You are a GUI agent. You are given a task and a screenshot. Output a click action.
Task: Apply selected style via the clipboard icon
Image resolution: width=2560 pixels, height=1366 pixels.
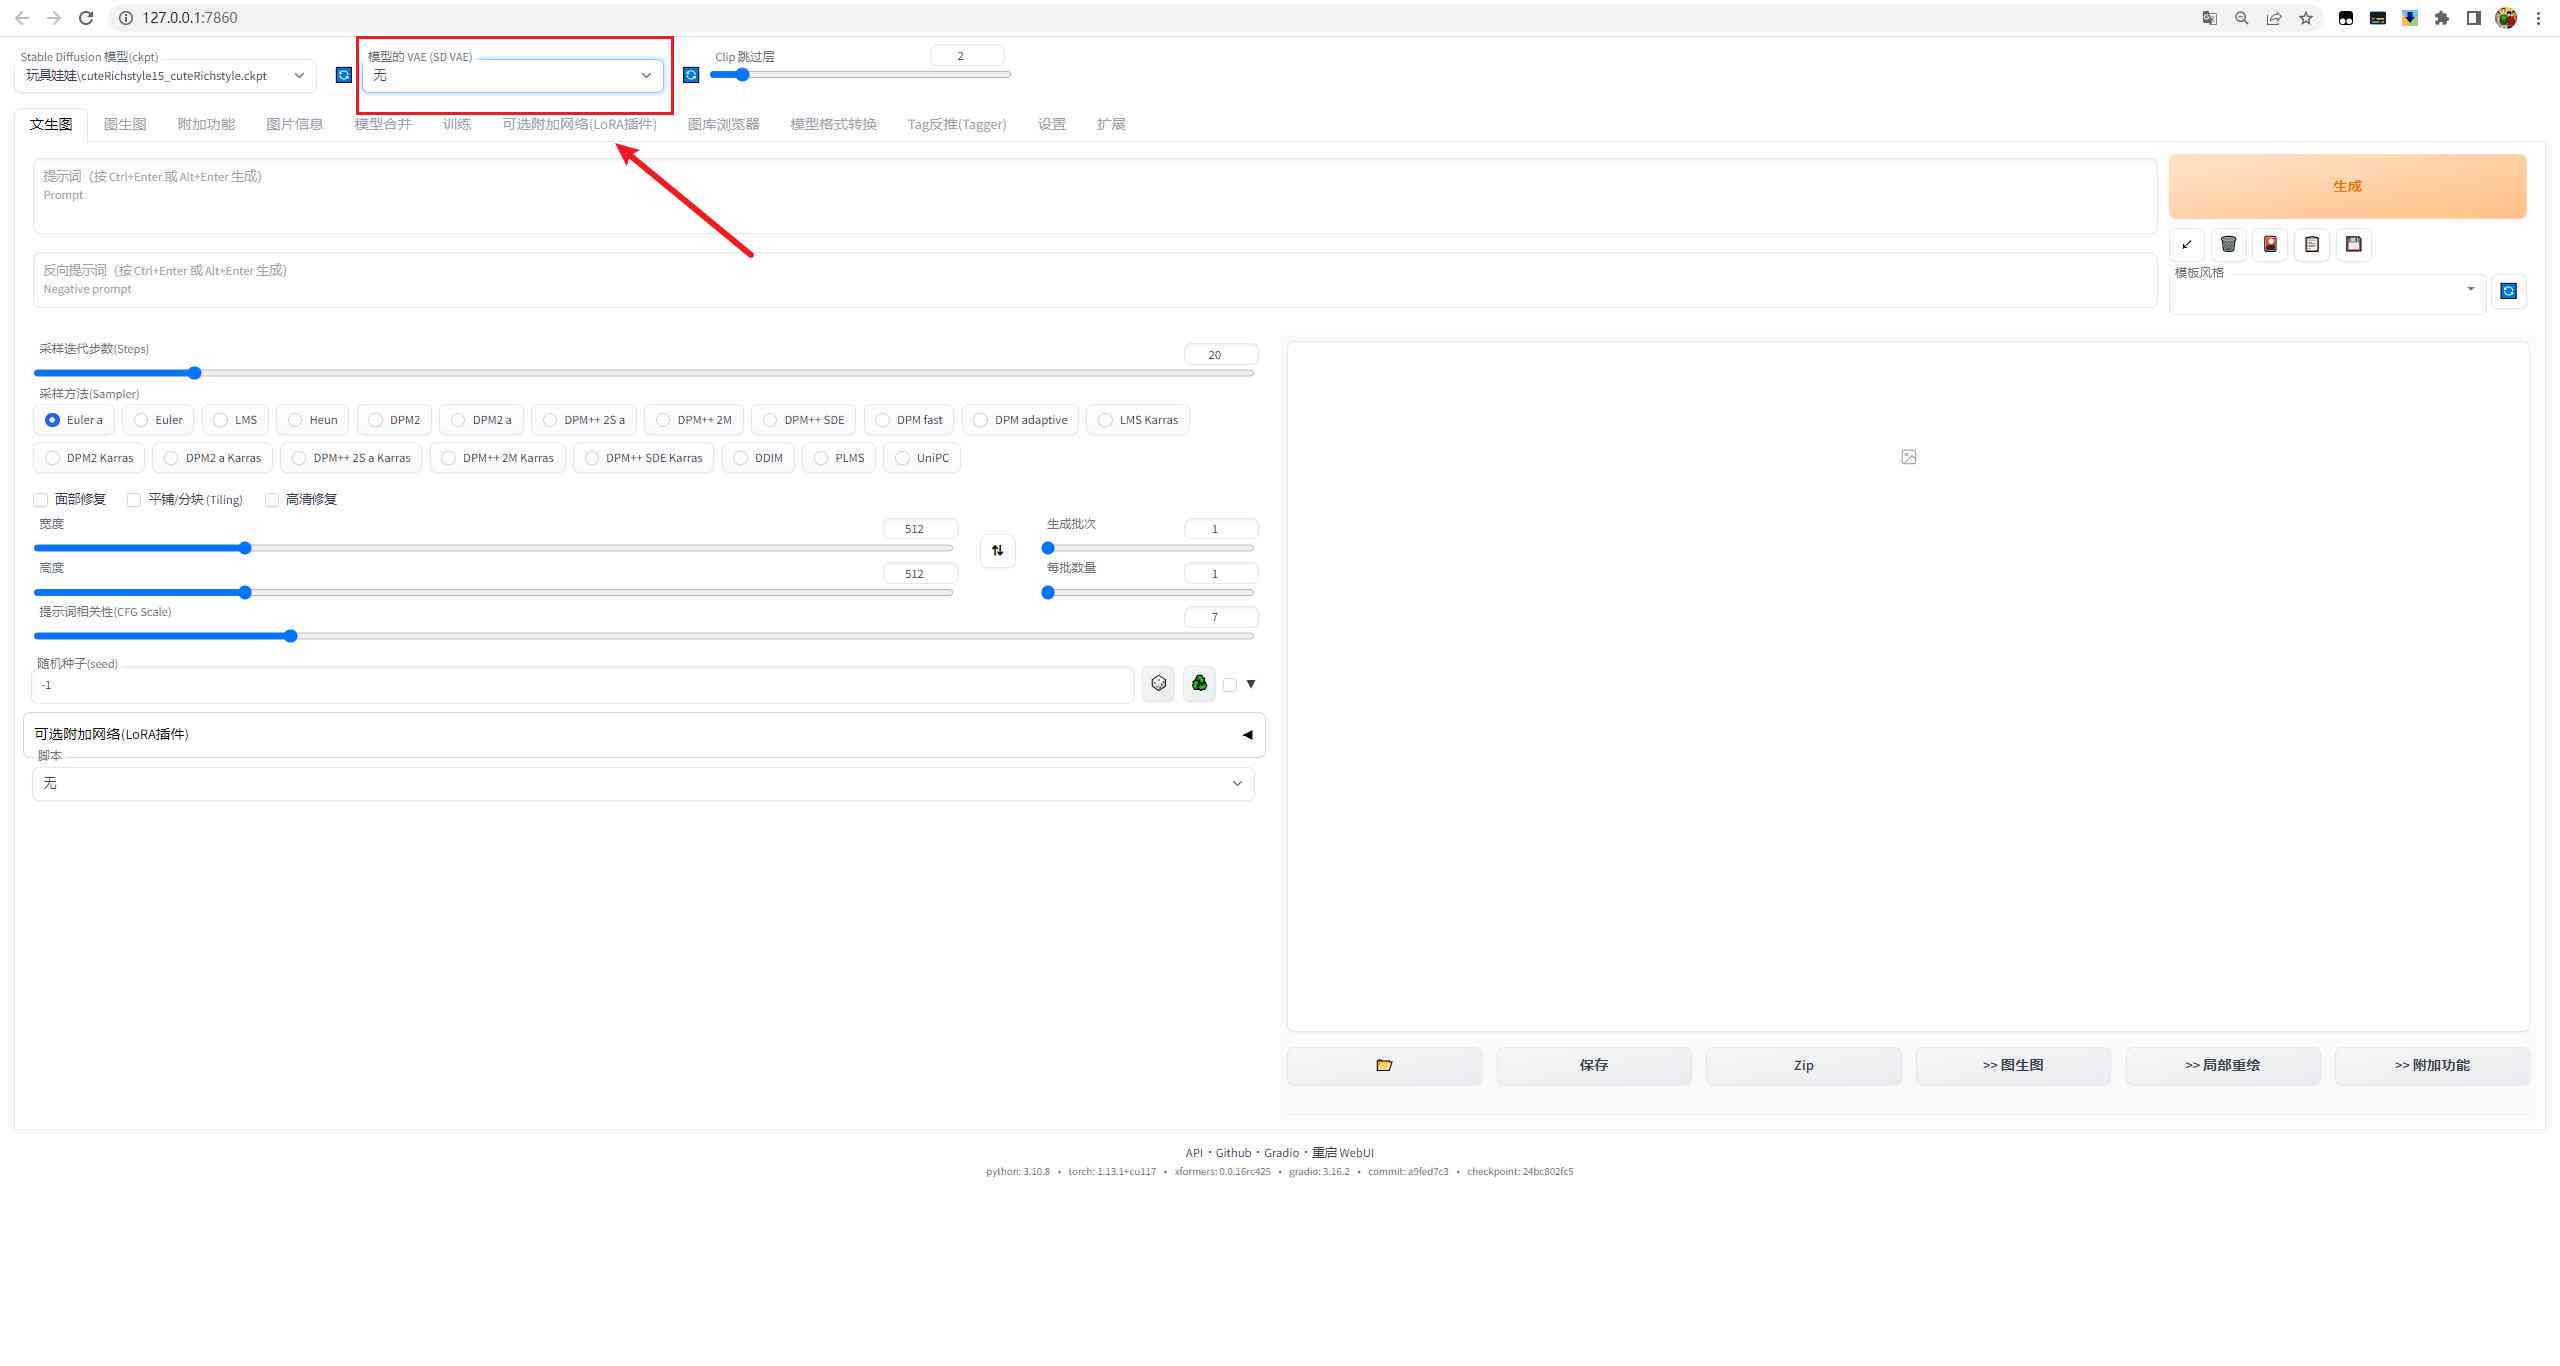click(2312, 245)
